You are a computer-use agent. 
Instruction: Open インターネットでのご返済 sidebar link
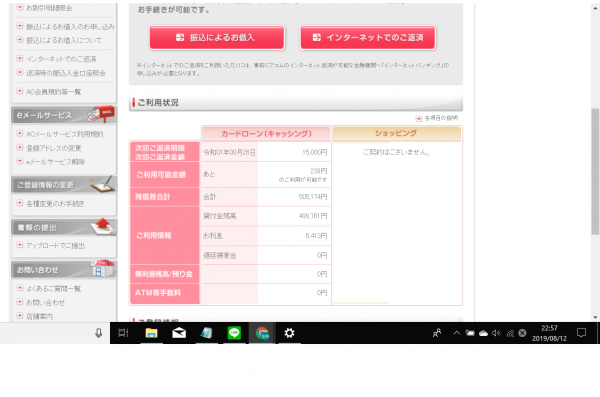pos(61,59)
